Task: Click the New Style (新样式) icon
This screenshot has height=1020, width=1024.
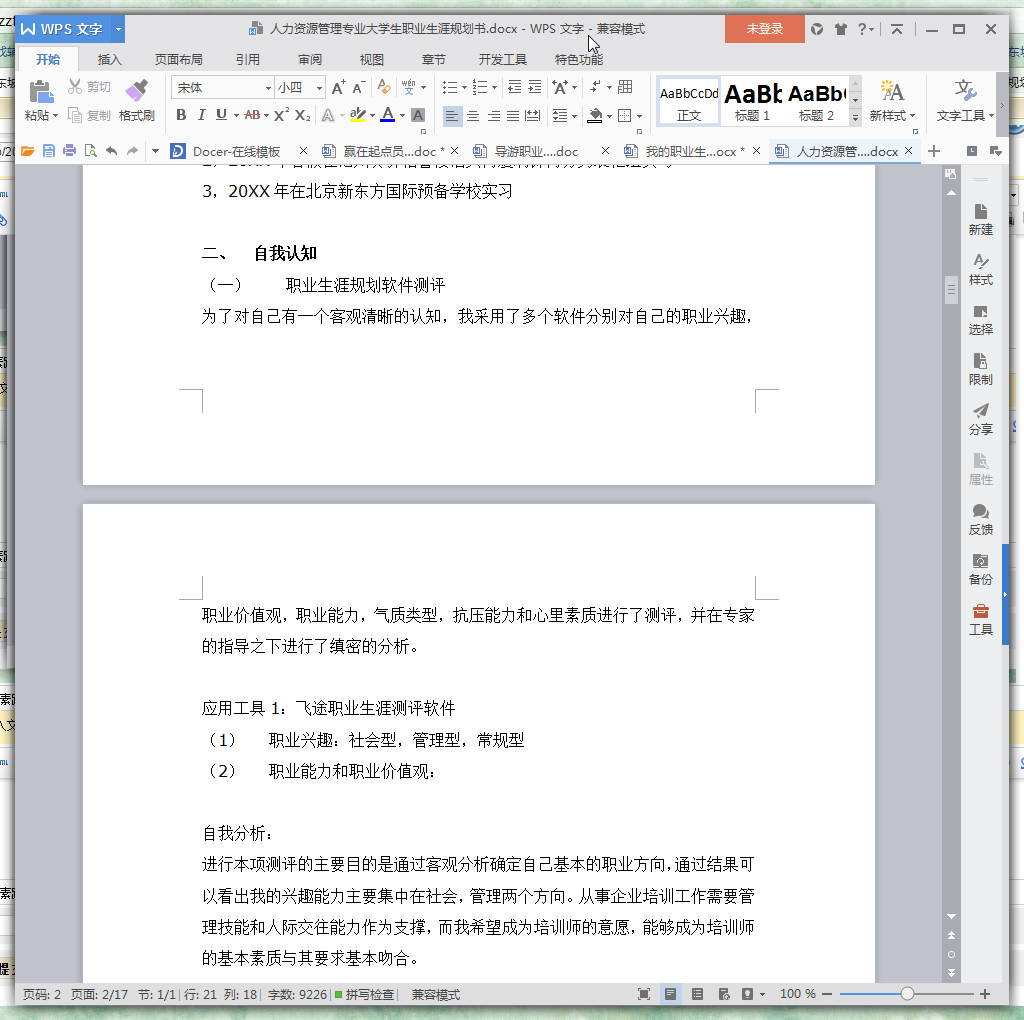Action: pos(892,91)
